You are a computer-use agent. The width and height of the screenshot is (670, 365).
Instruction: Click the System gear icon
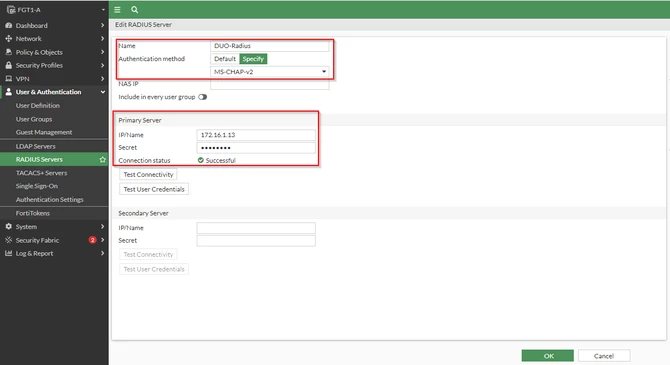click(x=9, y=227)
